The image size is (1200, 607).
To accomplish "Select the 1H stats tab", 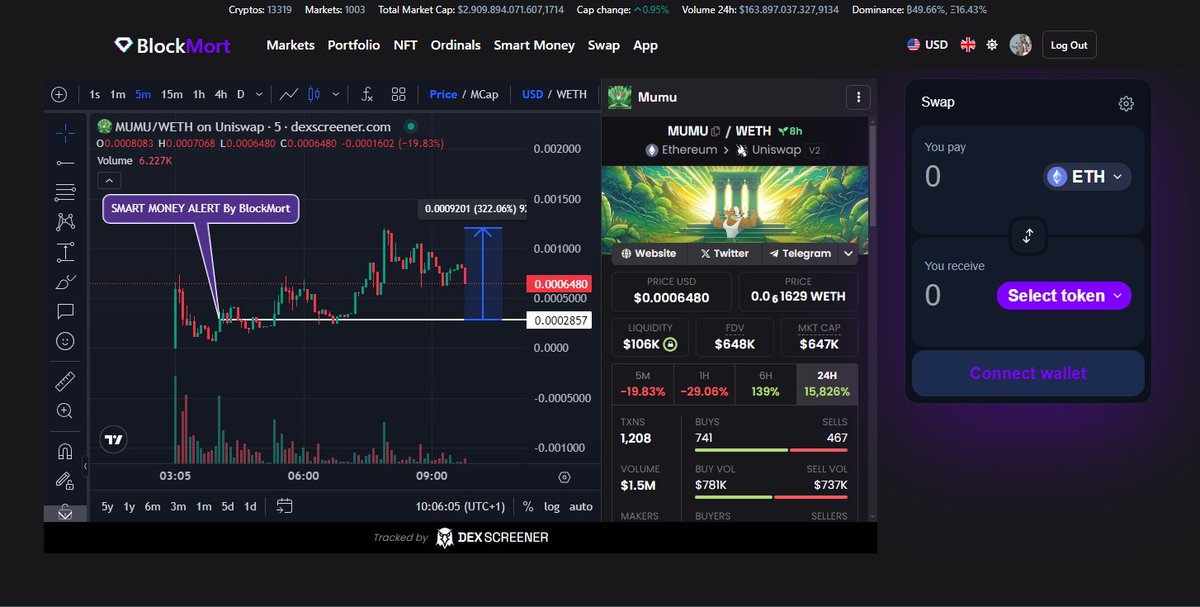I will pyautogui.click(x=704, y=384).
